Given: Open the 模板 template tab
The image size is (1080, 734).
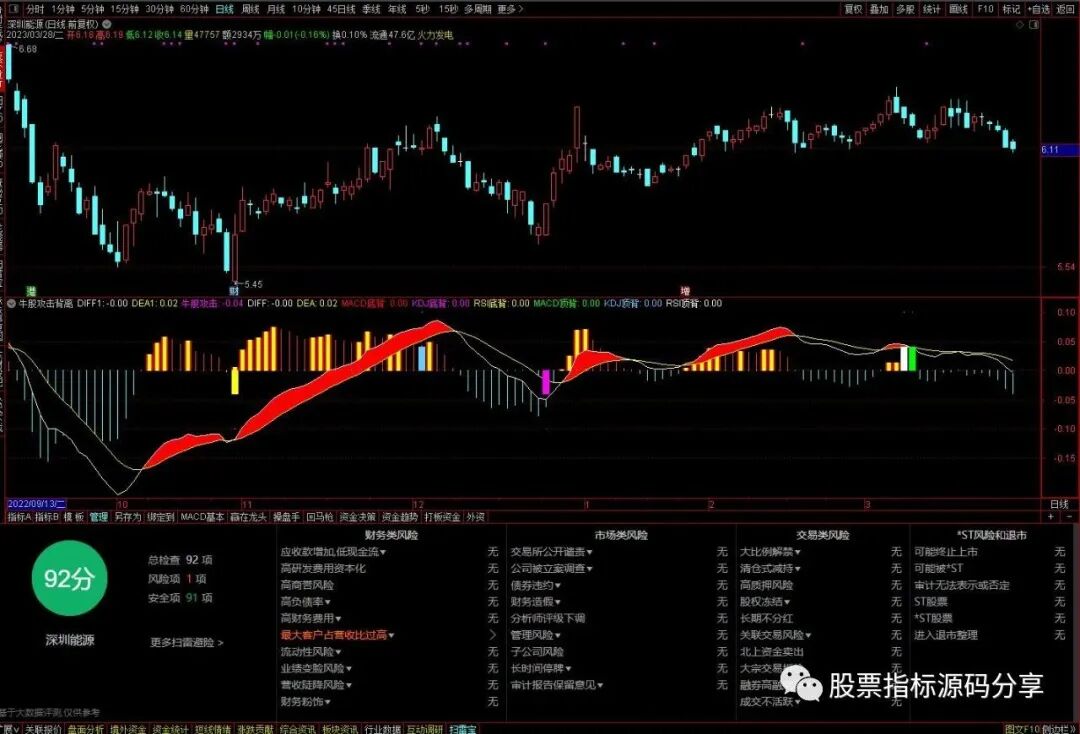Looking at the screenshot, I should 74,517.
